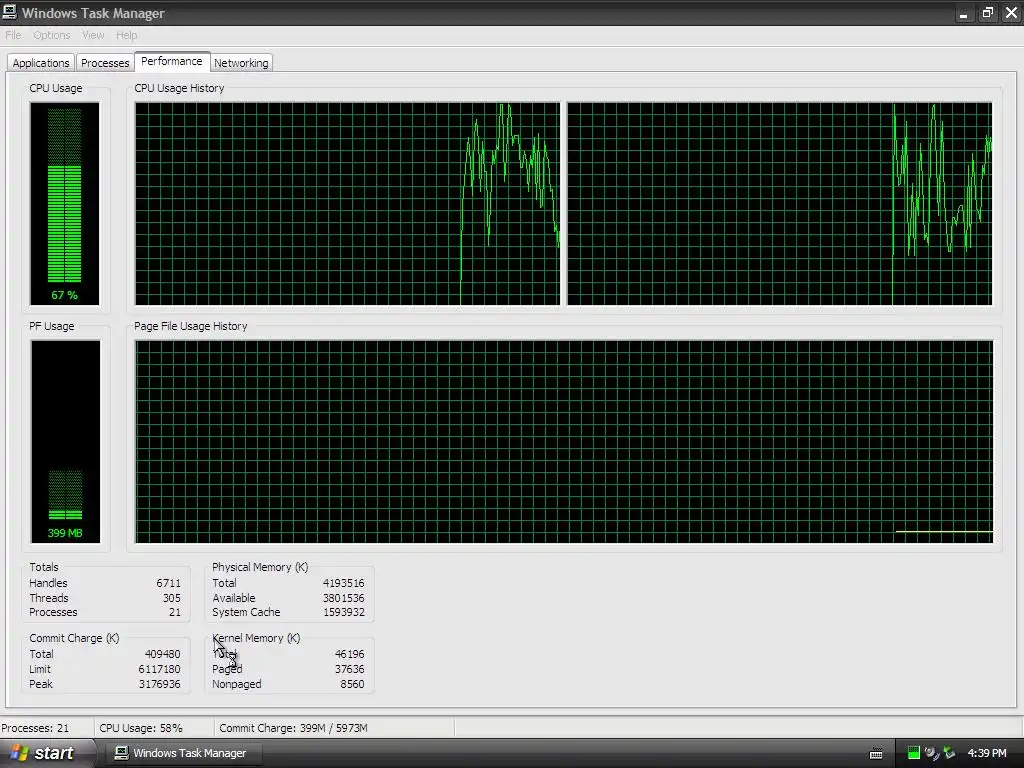
Task: Click the Nonpaged label under Kernel Memory
Action: click(x=236, y=684)
